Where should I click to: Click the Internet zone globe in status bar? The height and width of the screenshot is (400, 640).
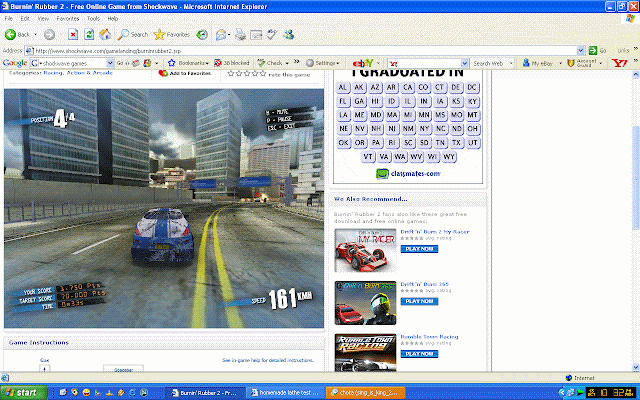[569, 378]
